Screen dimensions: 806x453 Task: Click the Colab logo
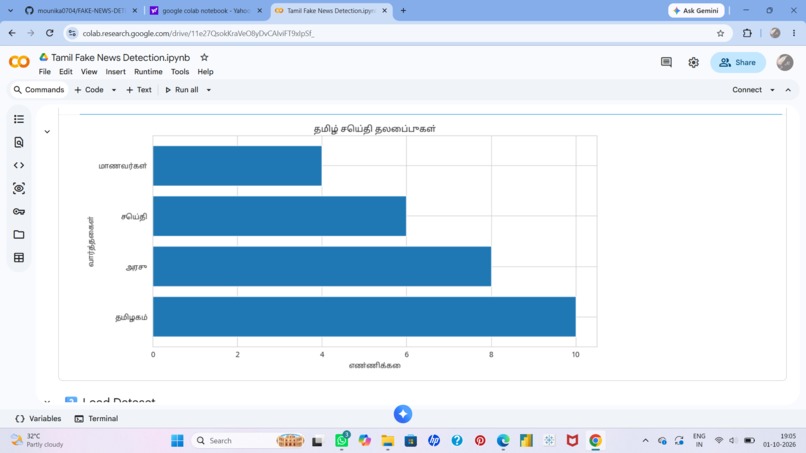(x=19, y=62)
